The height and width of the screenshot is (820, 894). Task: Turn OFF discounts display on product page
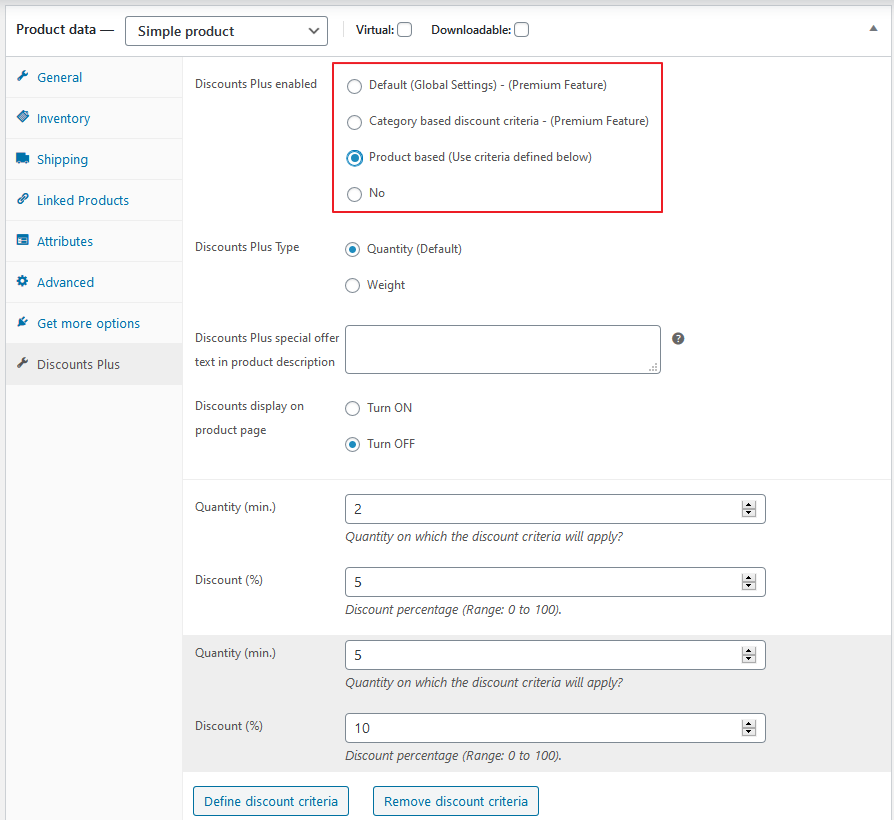point(352,444)
